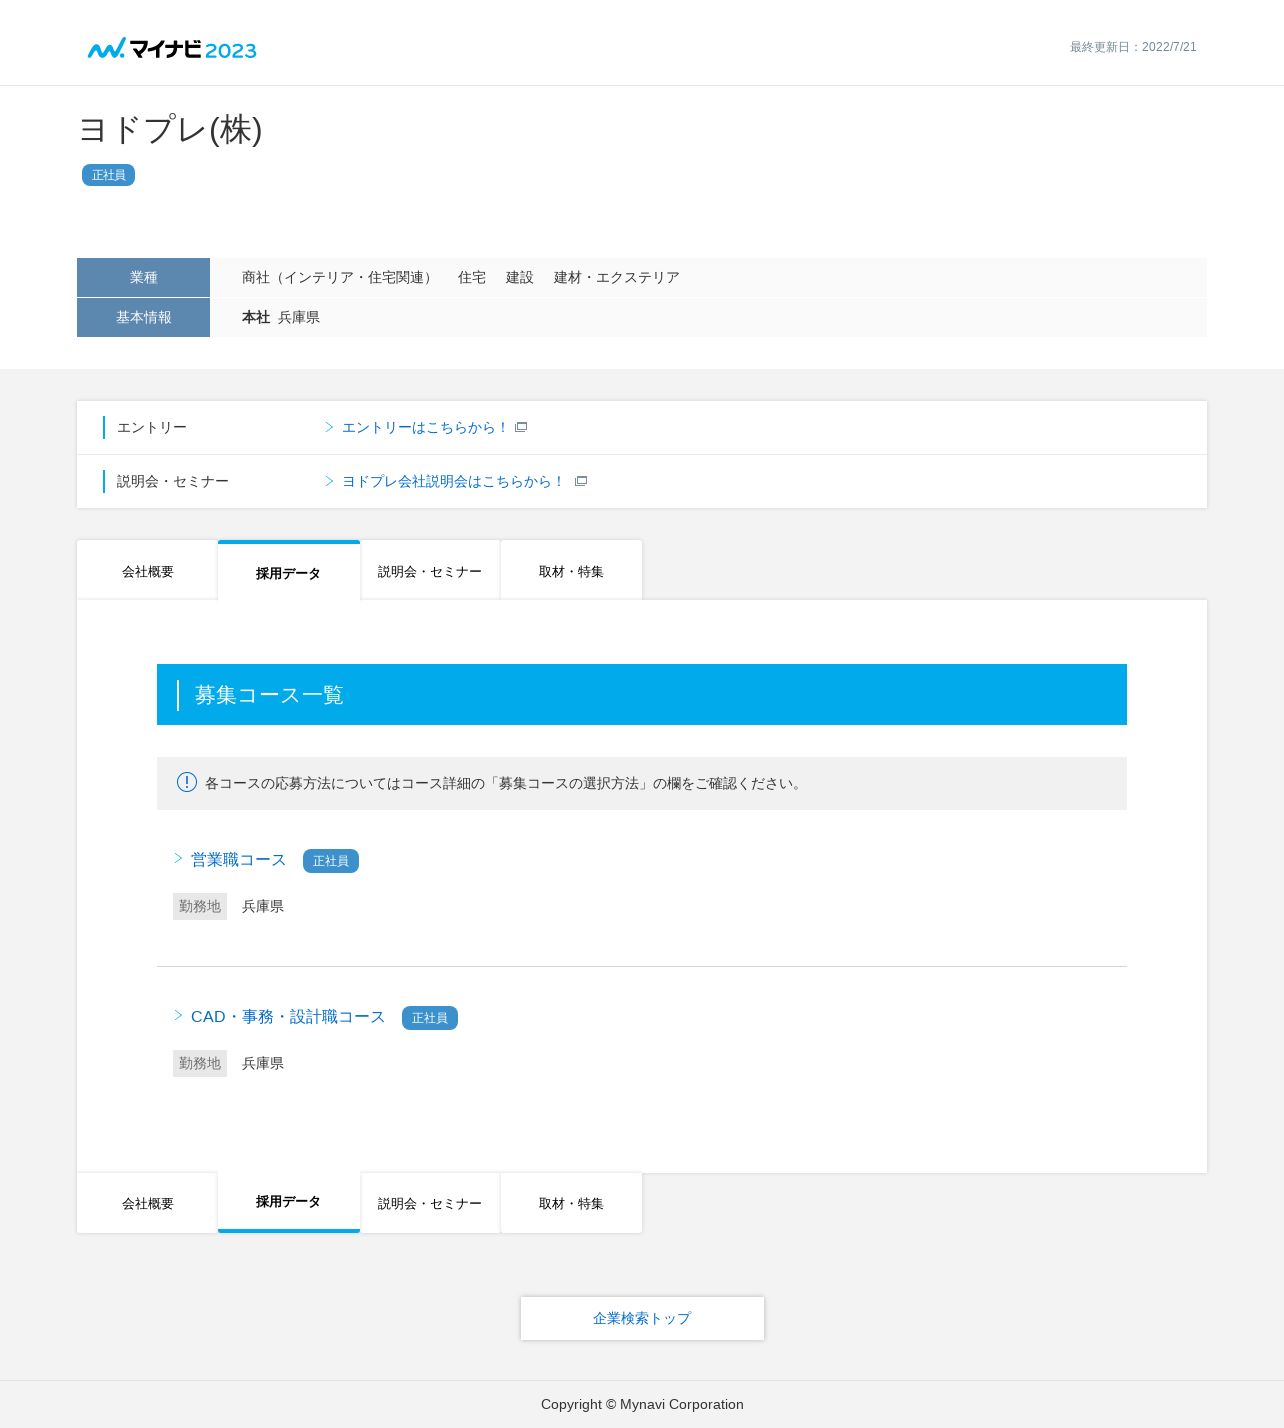
Task: Click 正社員 badge beside 営業職コース
Action: [331, 861]
